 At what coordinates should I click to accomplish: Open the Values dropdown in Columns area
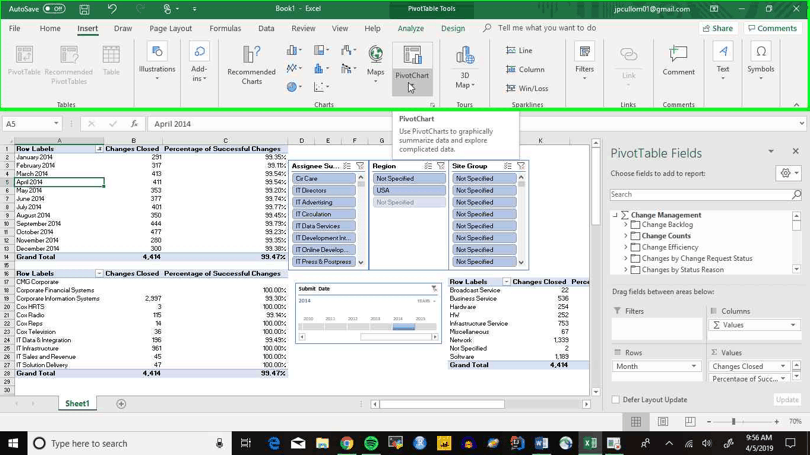[x=793, y=325]
